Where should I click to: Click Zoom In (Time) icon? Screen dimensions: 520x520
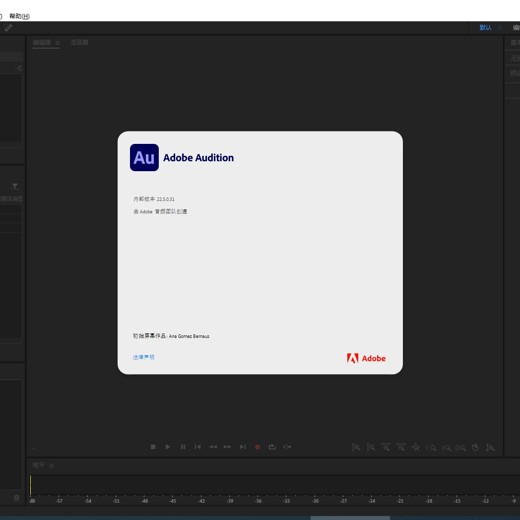pyautogui.click(x=386, y=447)
